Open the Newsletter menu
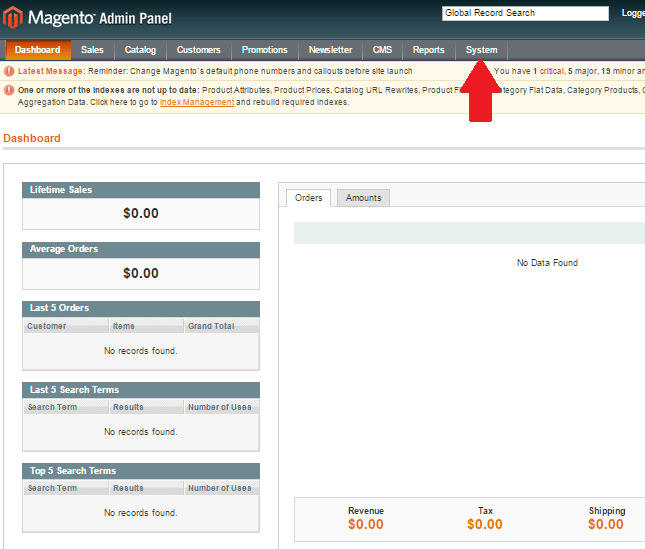The image size is (645, 549). (330, 50)
